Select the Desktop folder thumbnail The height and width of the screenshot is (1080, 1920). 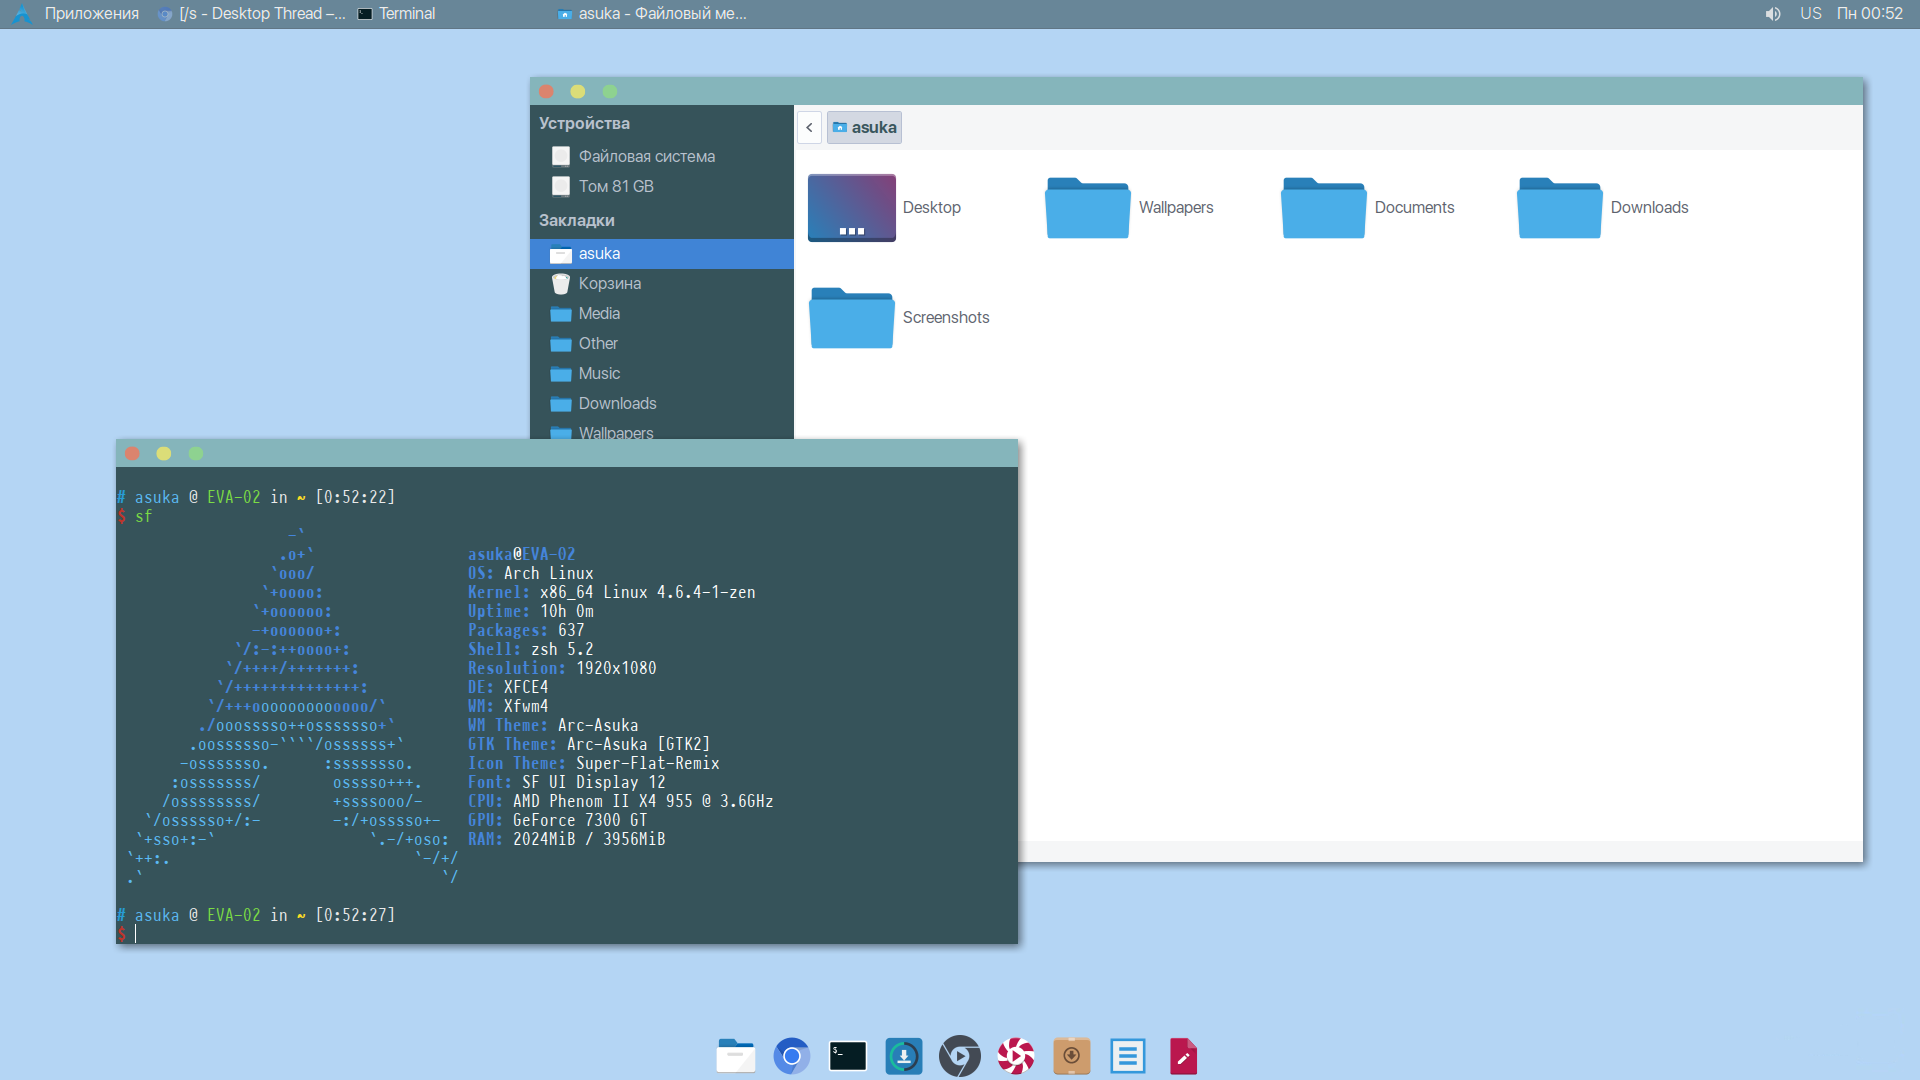point(852,208)
